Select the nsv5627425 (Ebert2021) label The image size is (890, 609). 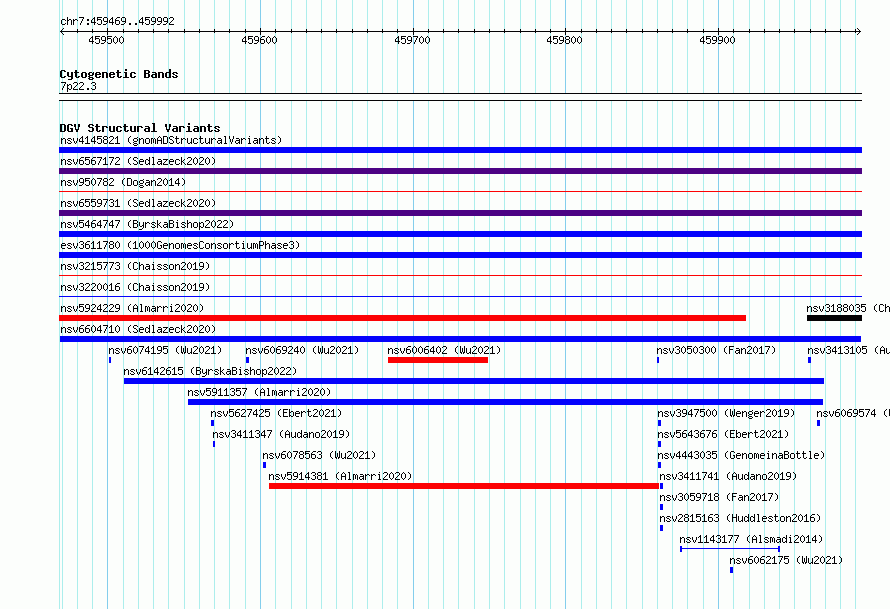click(276, 413)
